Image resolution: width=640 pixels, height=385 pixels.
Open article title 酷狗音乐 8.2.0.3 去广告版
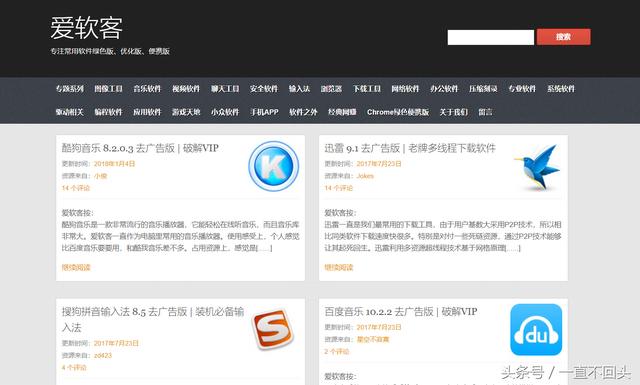140,148
